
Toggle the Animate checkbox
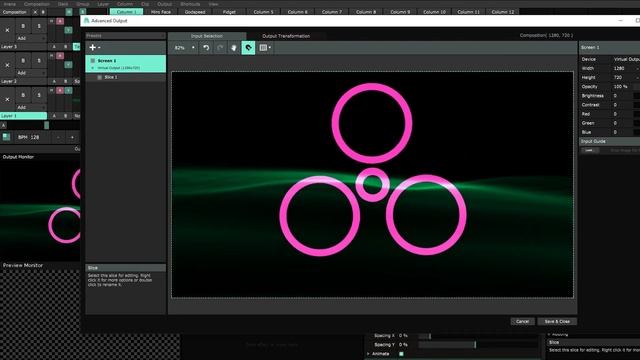[401, 354]
